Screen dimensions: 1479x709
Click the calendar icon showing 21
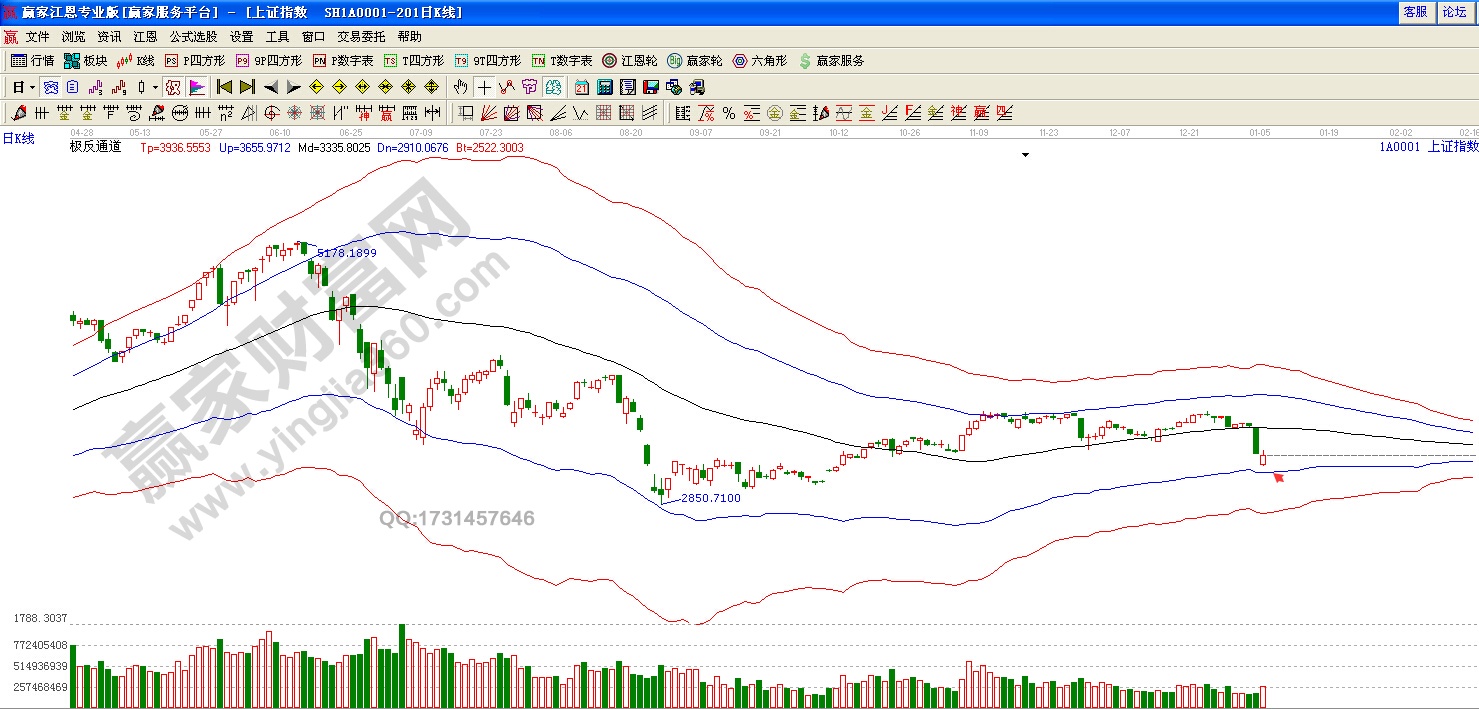point(581,87)
